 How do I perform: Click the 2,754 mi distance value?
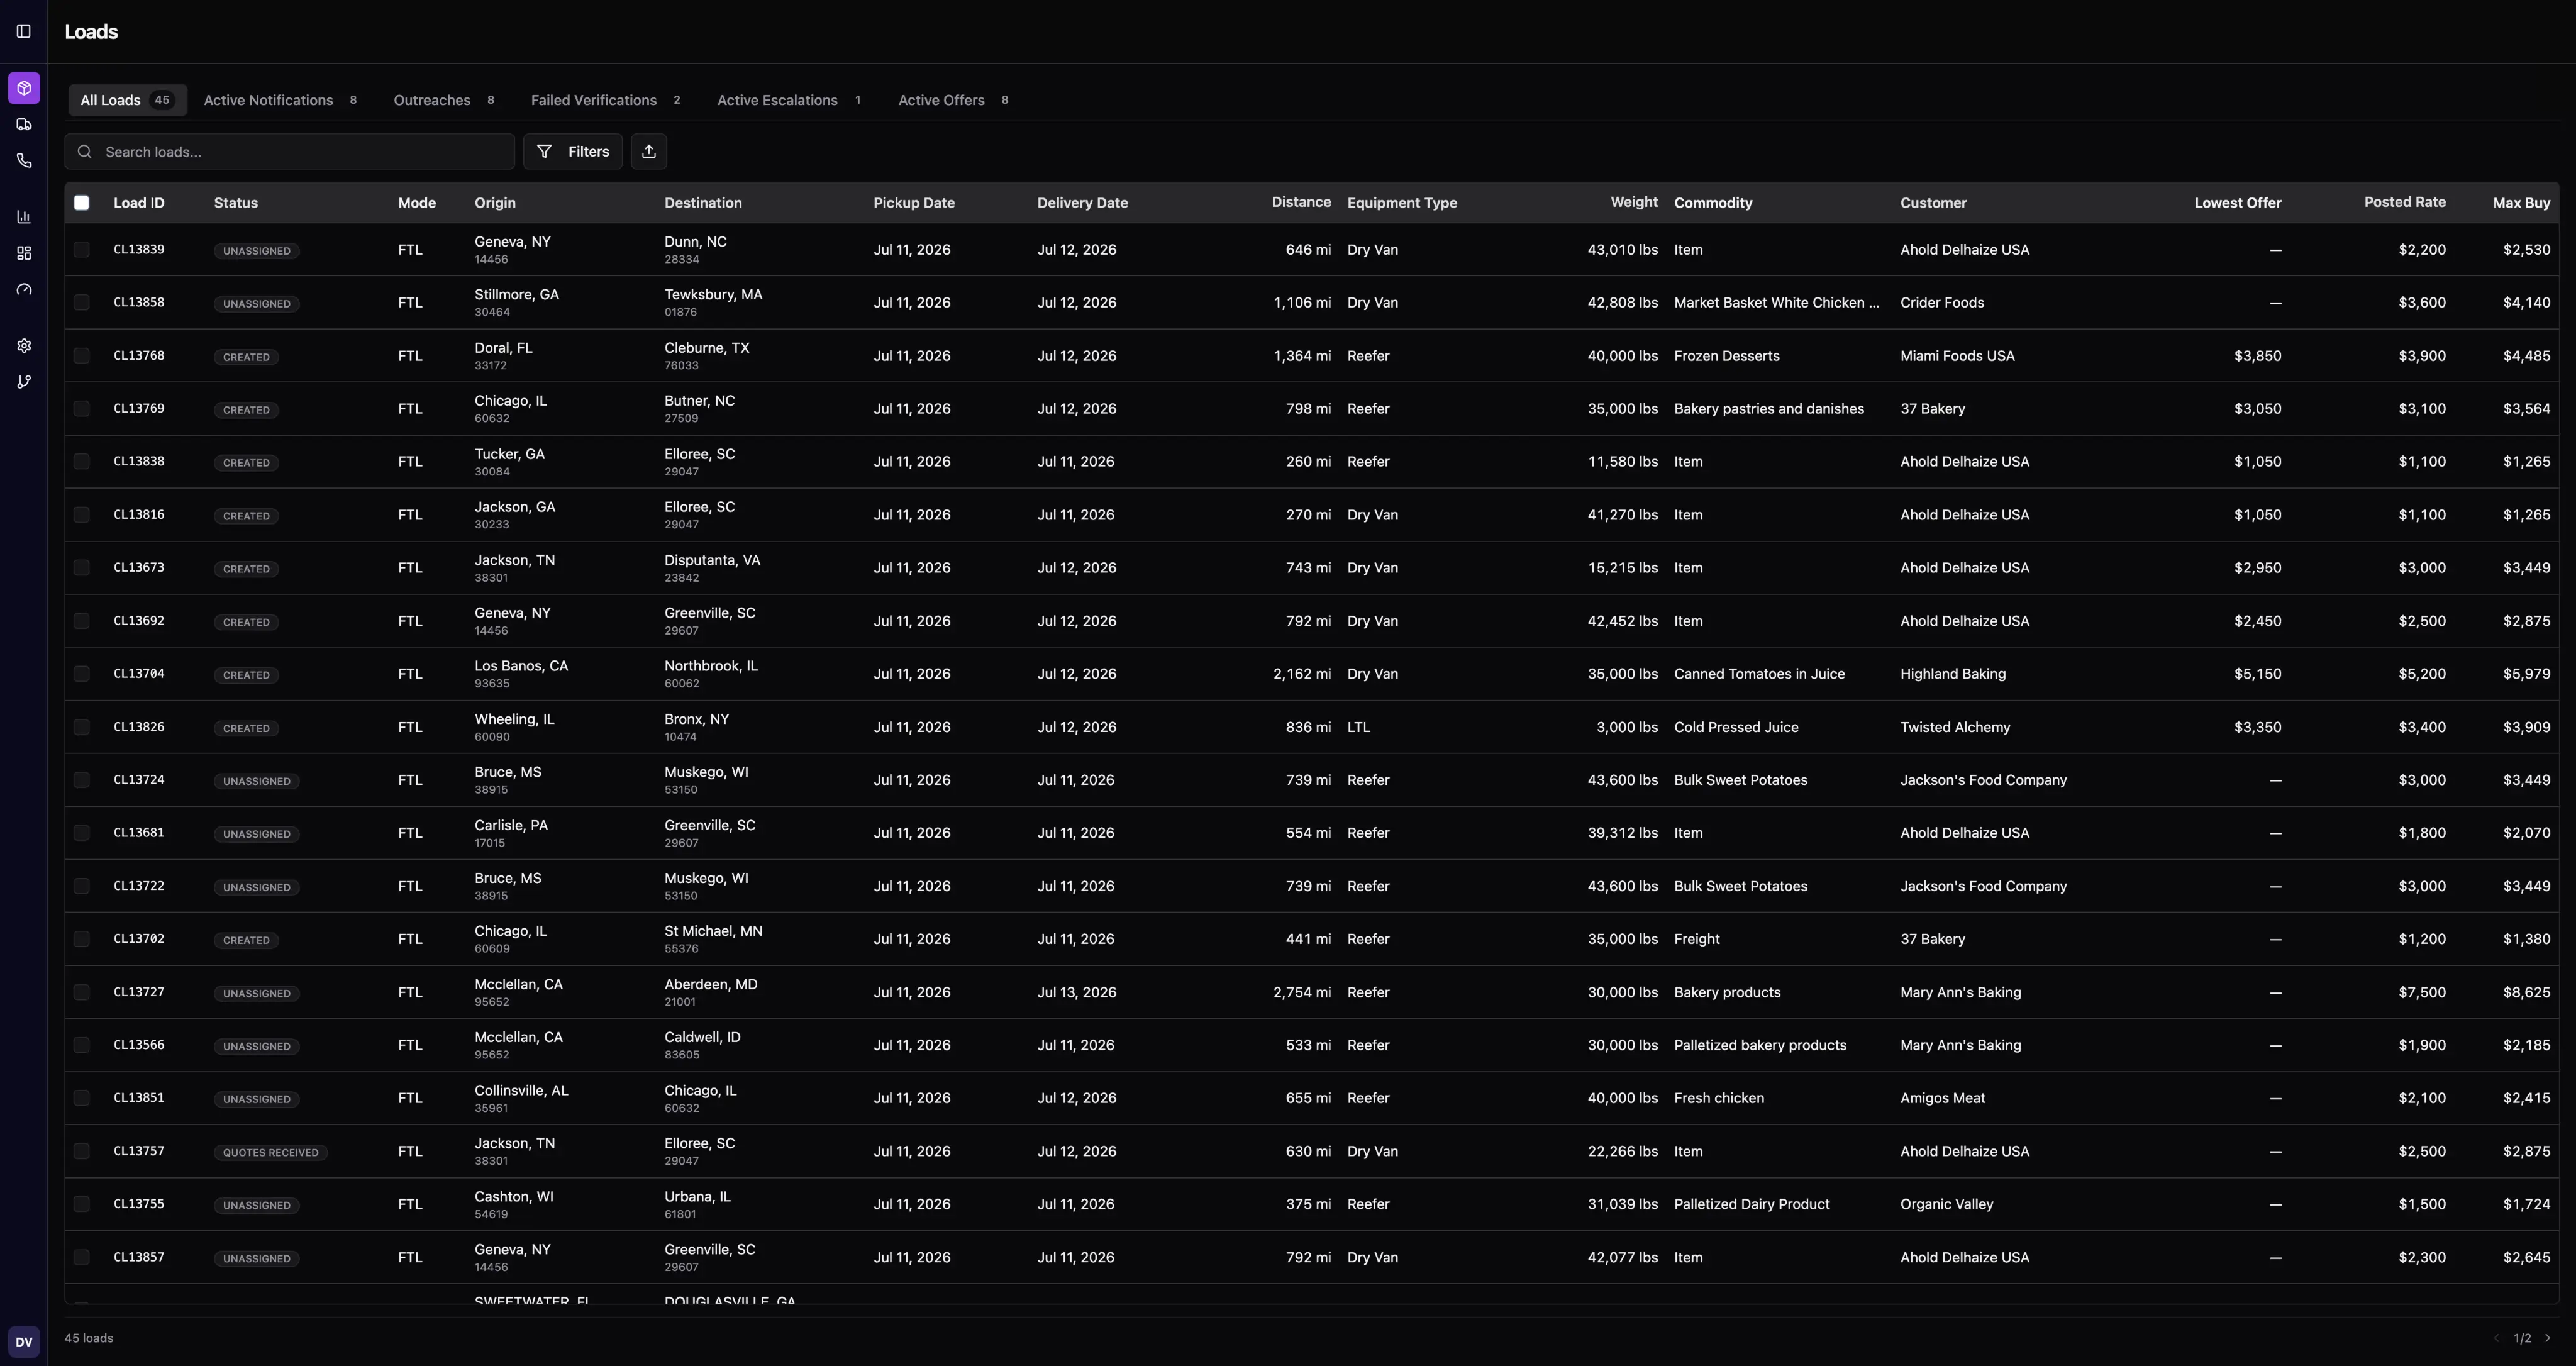[1302, 992]
